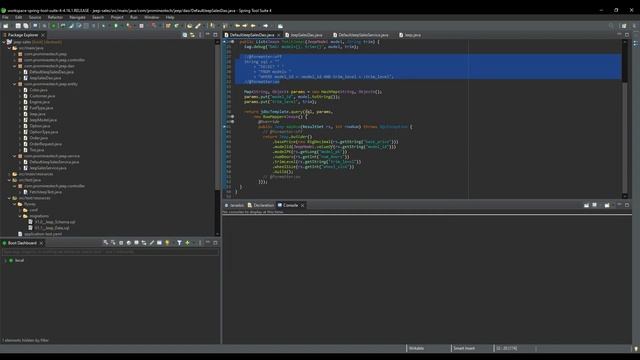Image resolution: width=640 pixels, height=360 pixels.
Task: Close the Package Explorer view
Action: tap(42, 35)
